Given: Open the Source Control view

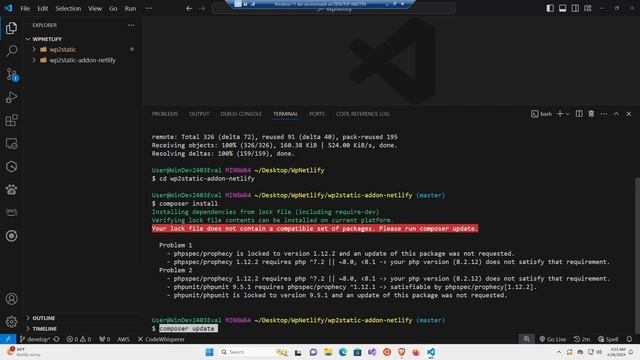Looking at the screenshot, I should pos(11,74).
